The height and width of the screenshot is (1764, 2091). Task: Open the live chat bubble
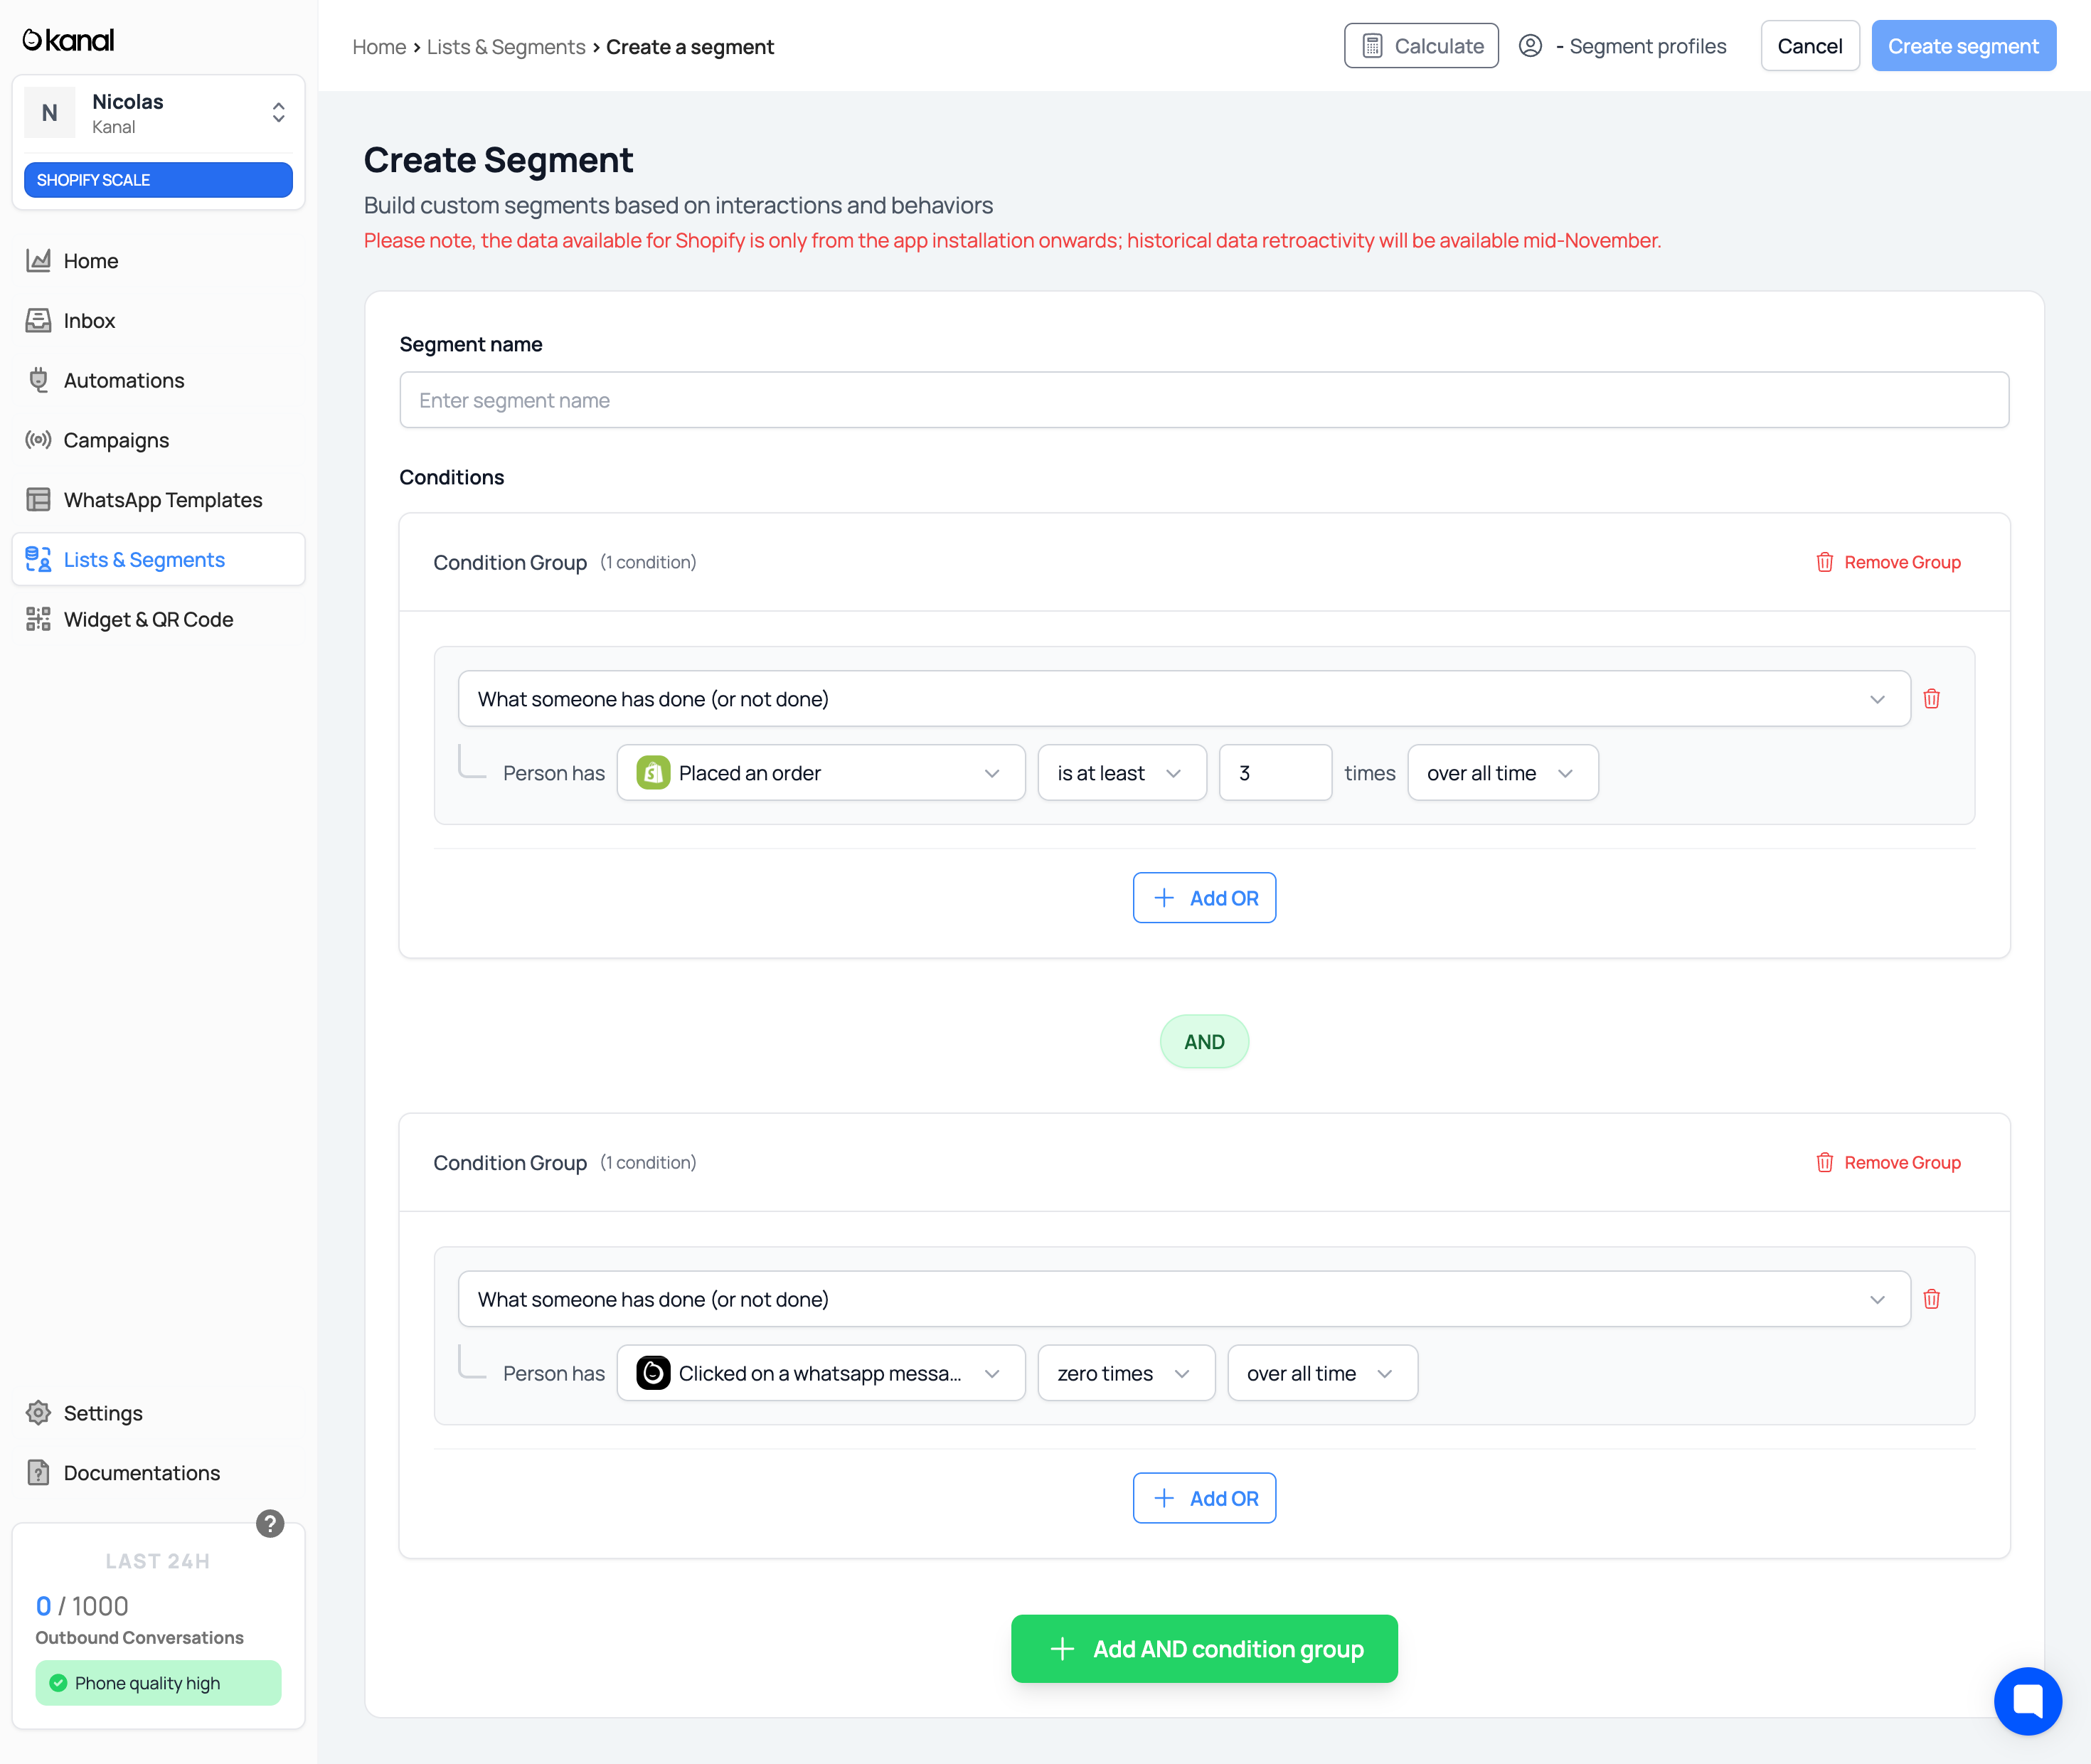point(2027,1700)
